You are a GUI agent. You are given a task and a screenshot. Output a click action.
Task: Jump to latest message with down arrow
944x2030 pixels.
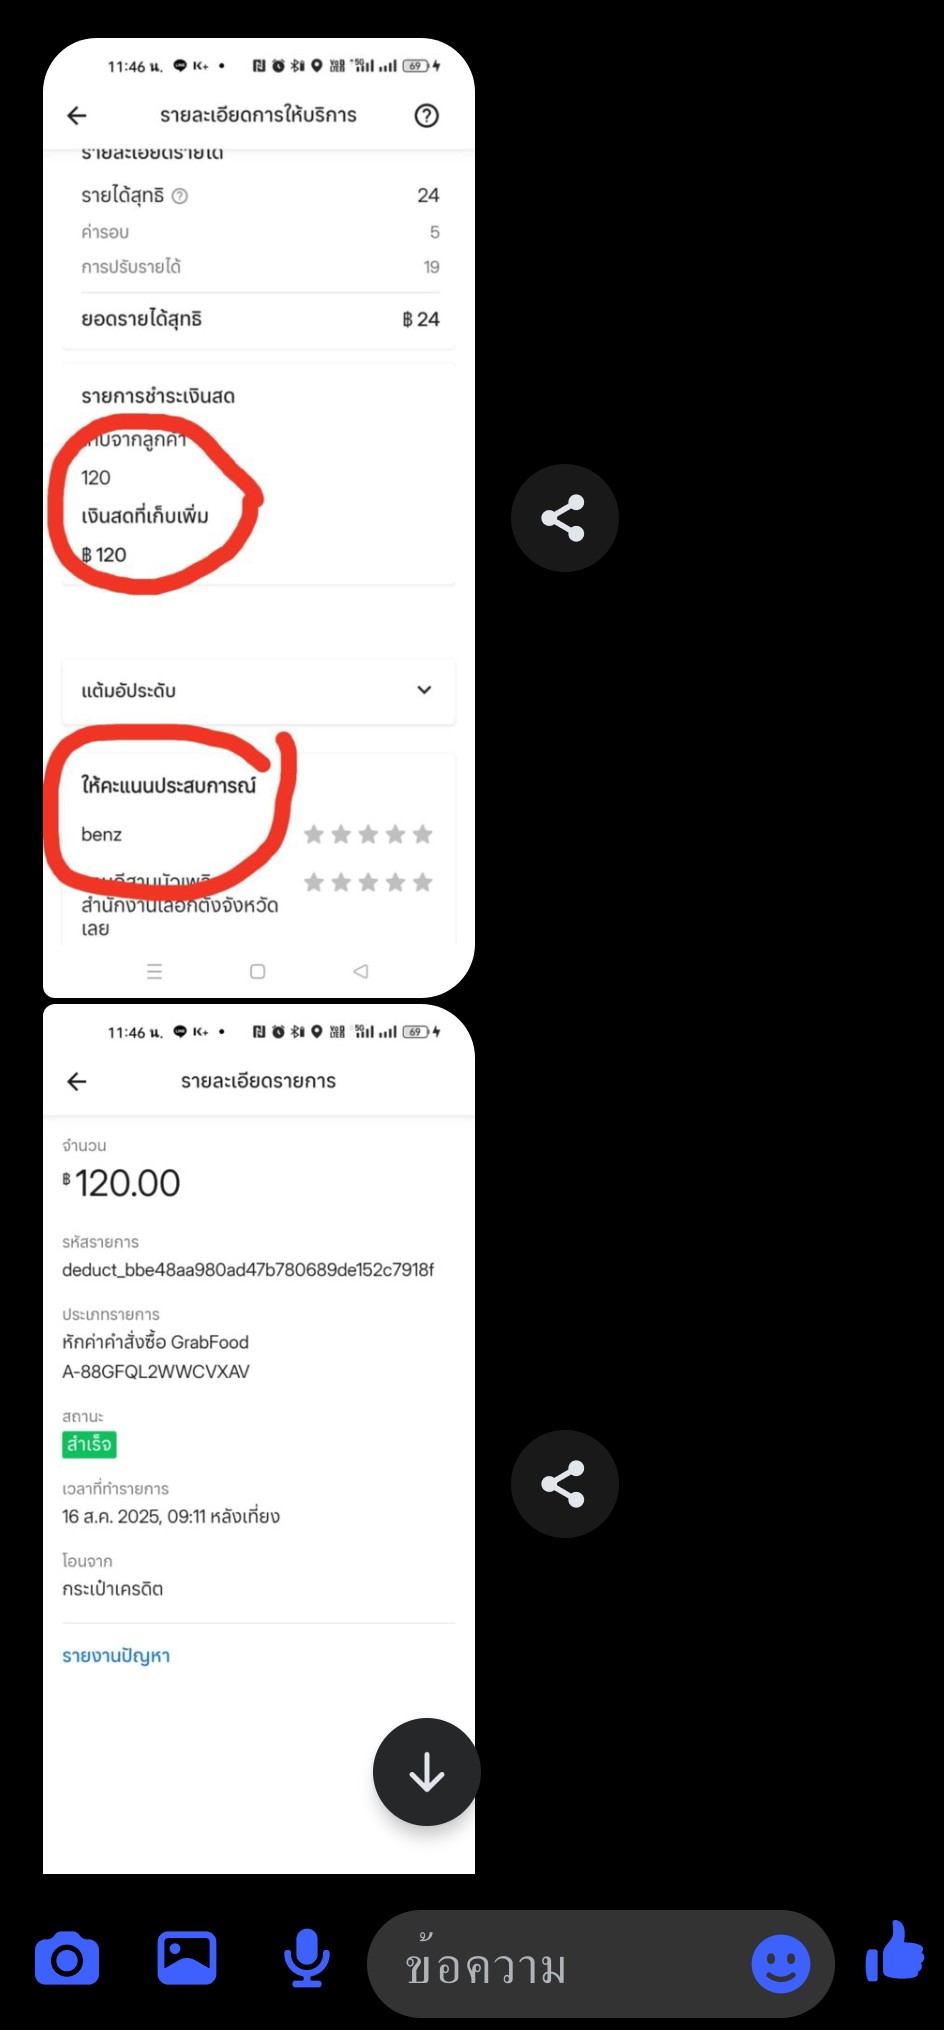click(x=427, y=1772)
